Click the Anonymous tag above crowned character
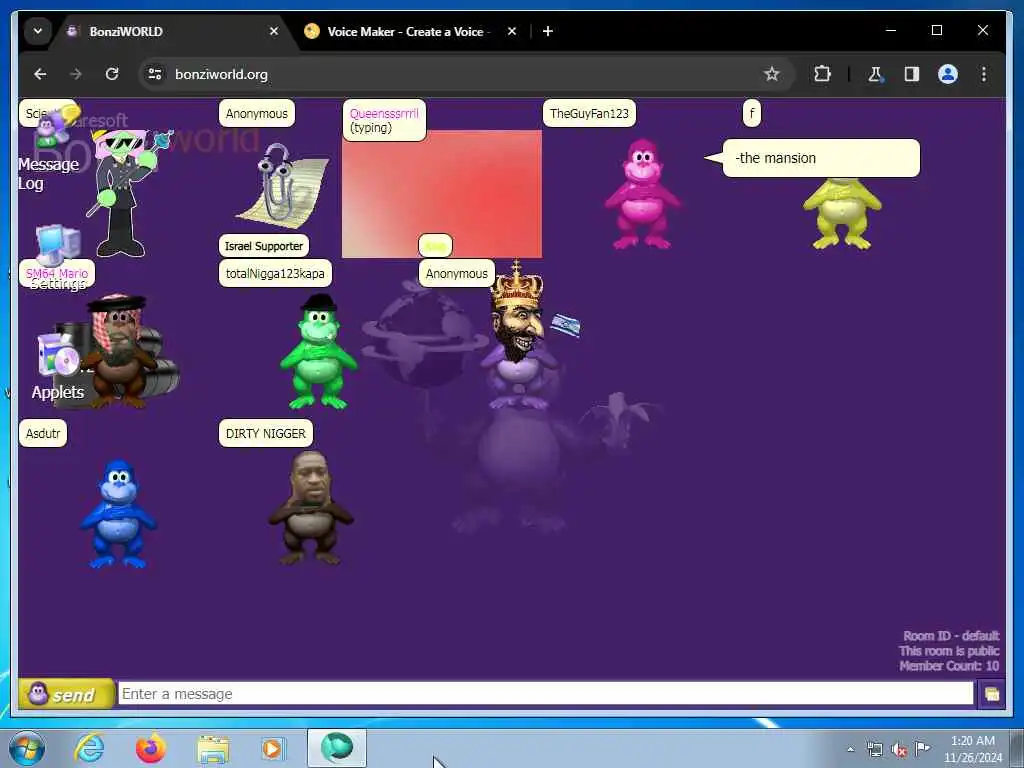Image resolution: width=1024 pixels, height=768 pixels. [x=456, y=274]
